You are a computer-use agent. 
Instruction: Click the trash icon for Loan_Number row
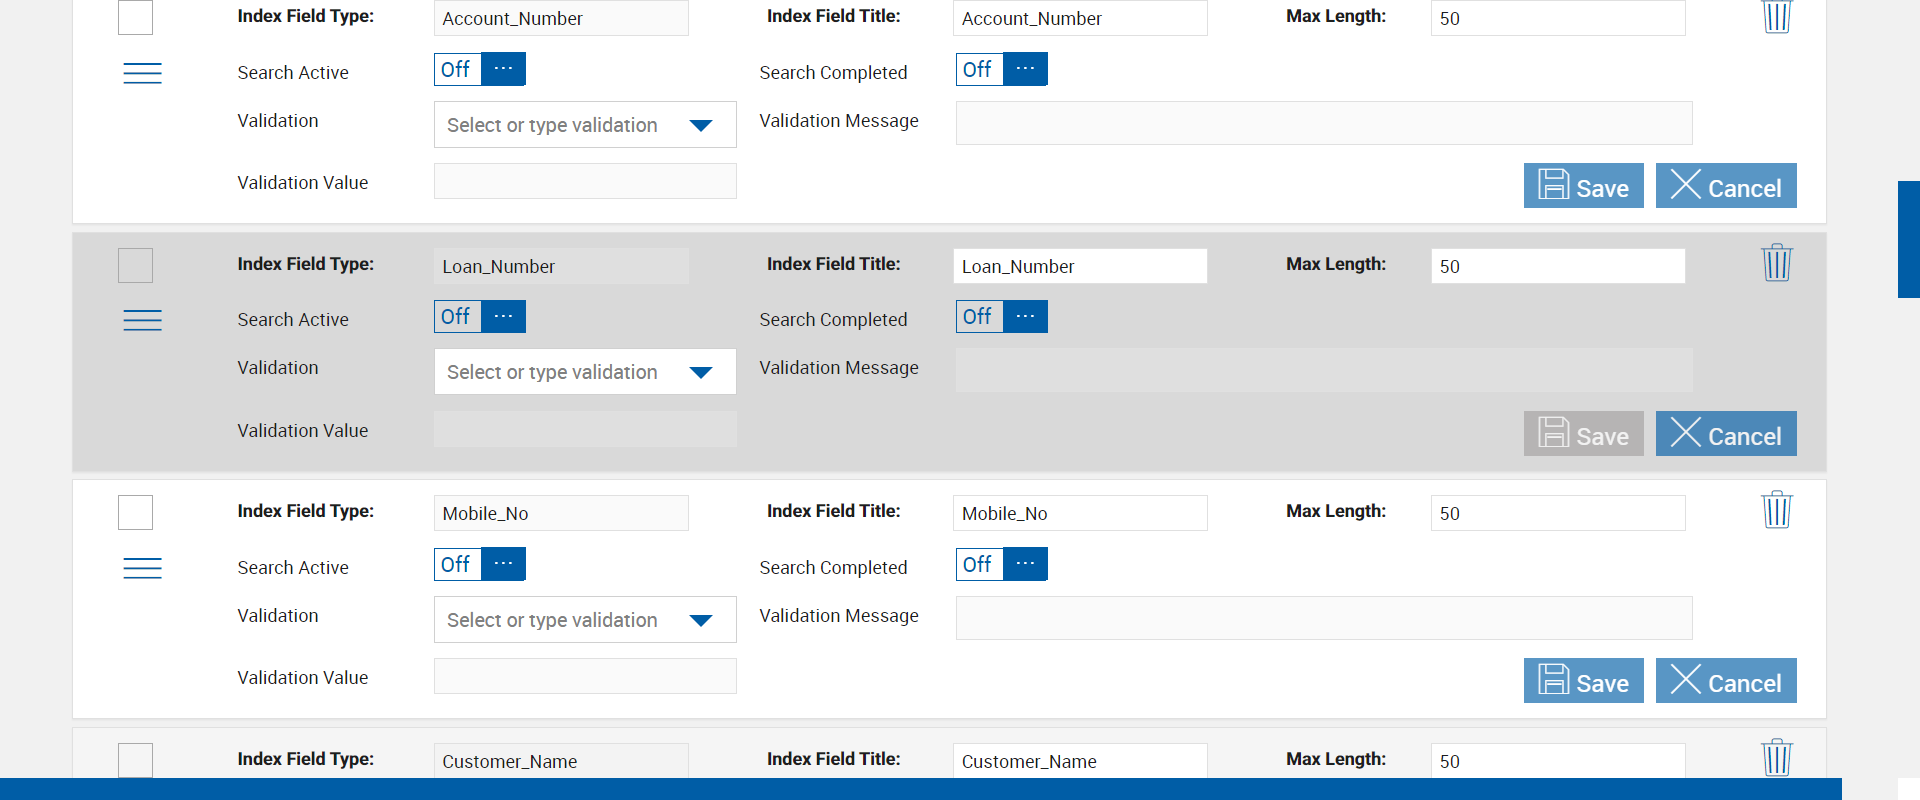1776,263
